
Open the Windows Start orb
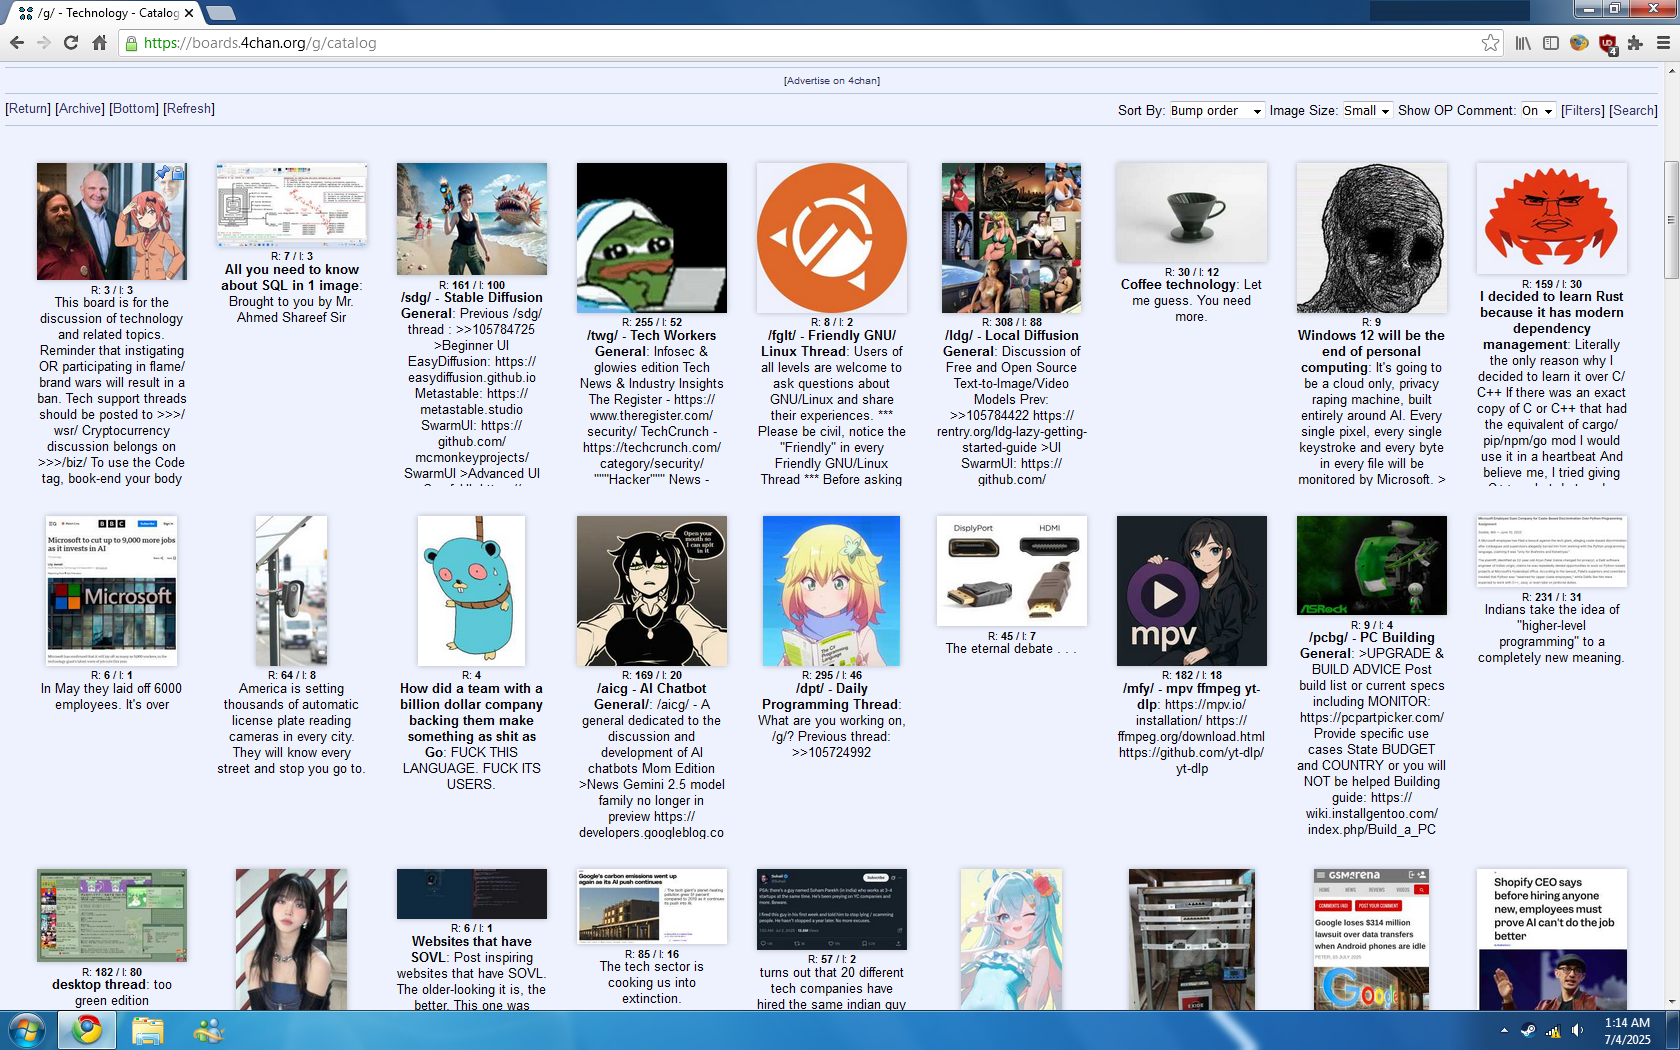26,1030
